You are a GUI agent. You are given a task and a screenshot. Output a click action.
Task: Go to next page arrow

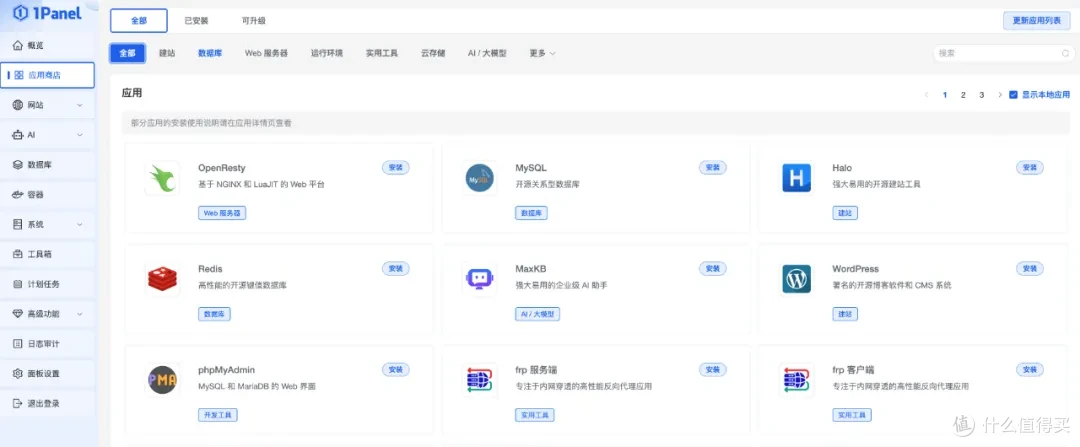click(999, 95)
